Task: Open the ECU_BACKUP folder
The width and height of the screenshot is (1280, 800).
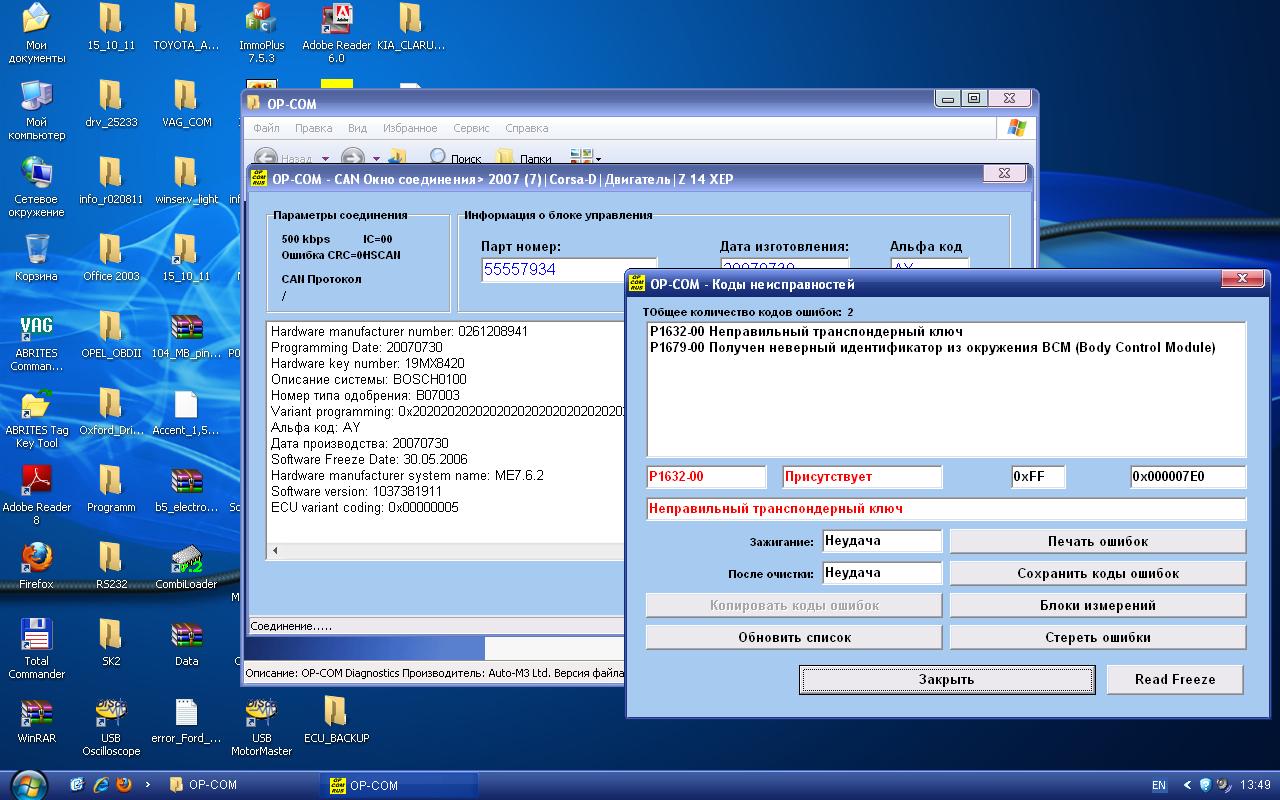Action: 336,719
